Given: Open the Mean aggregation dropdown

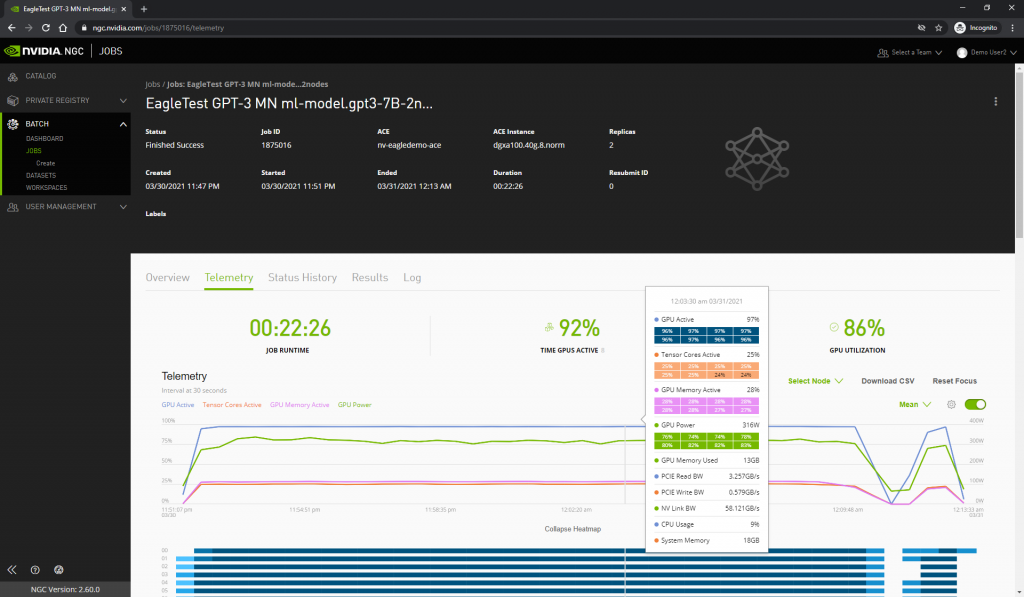Looking at the screenshot, I should 915,405.
